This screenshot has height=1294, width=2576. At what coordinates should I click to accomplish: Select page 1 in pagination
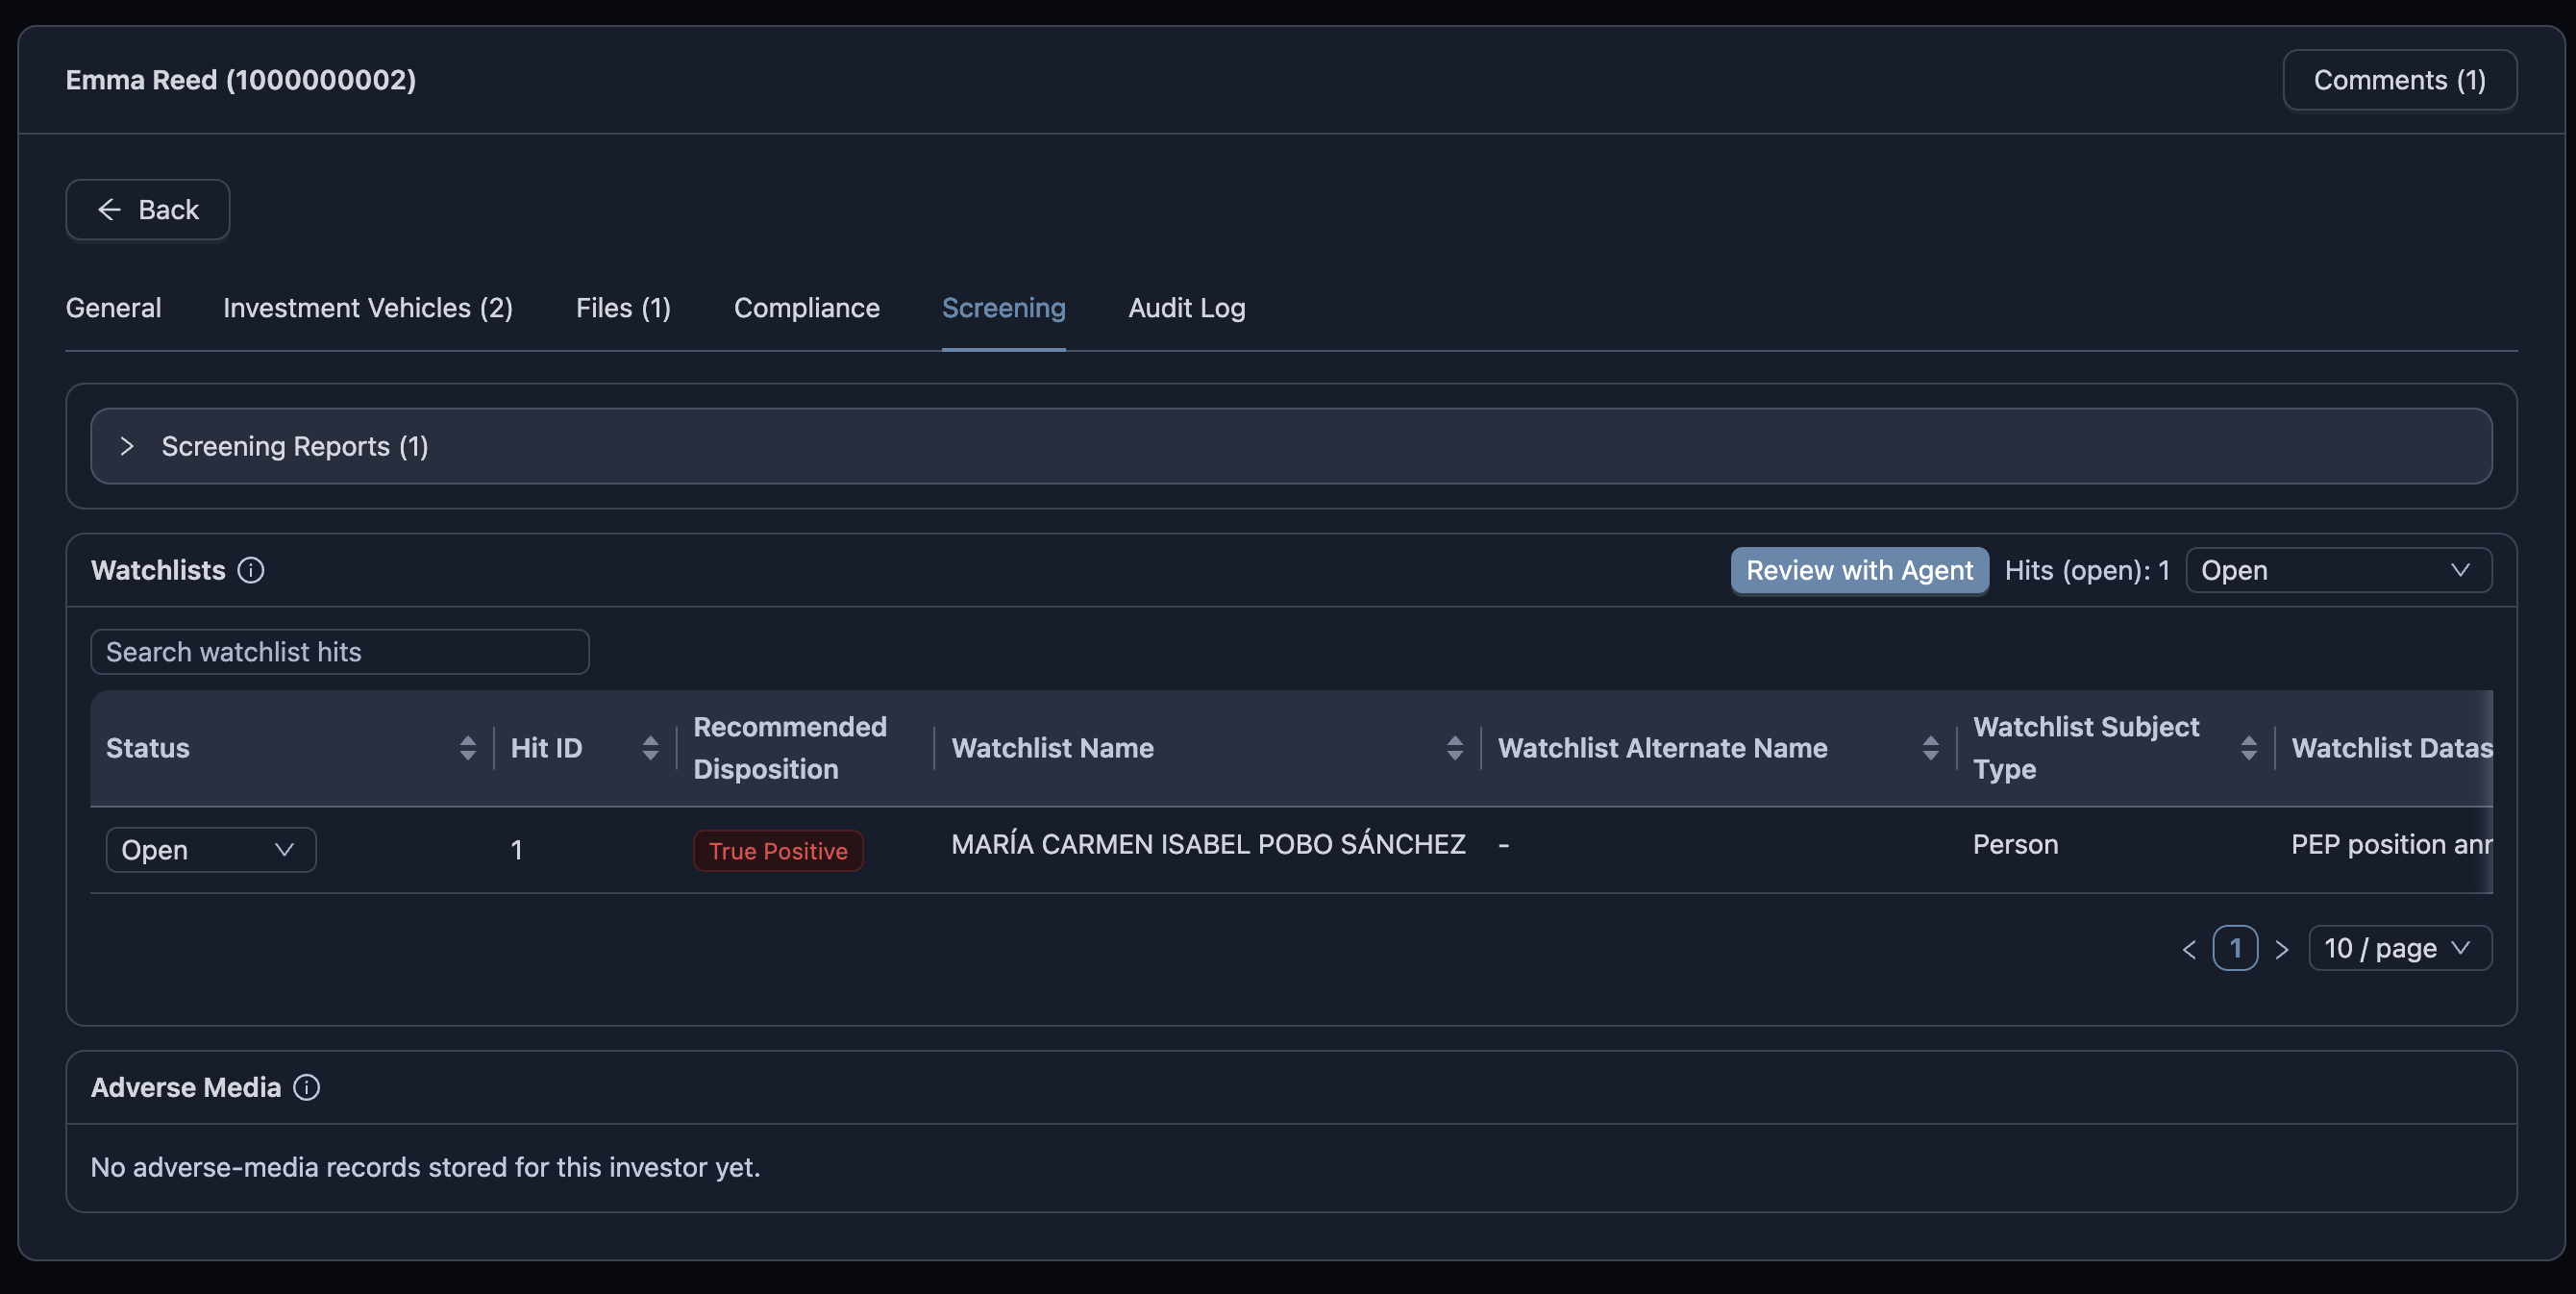coord(2235,948)
